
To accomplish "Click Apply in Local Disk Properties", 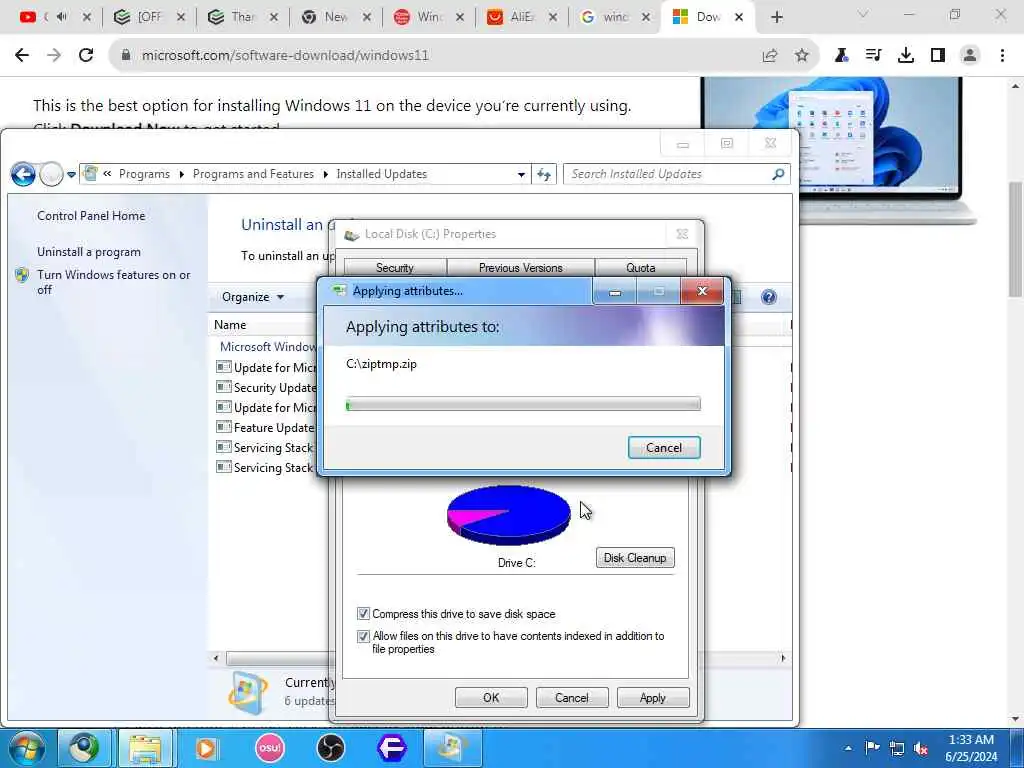I will [652, 698].
